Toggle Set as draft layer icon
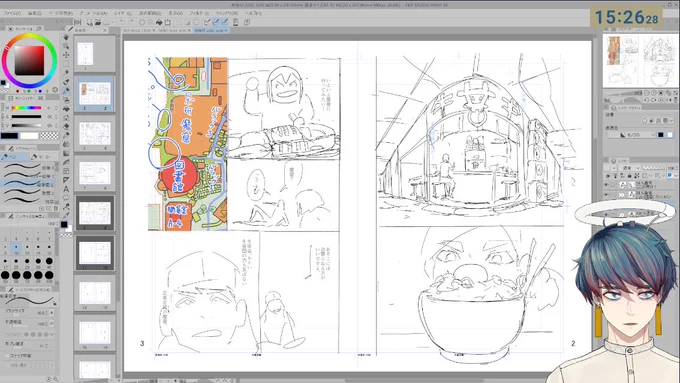The image size is (680, 383). pyautogui.click(x=622, y=176)
